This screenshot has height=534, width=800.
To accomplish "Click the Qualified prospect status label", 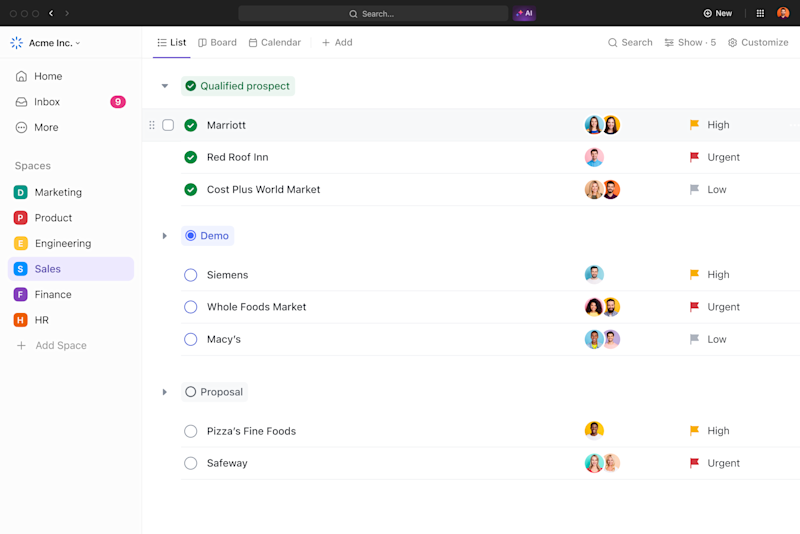I will (x=238, y=86).
